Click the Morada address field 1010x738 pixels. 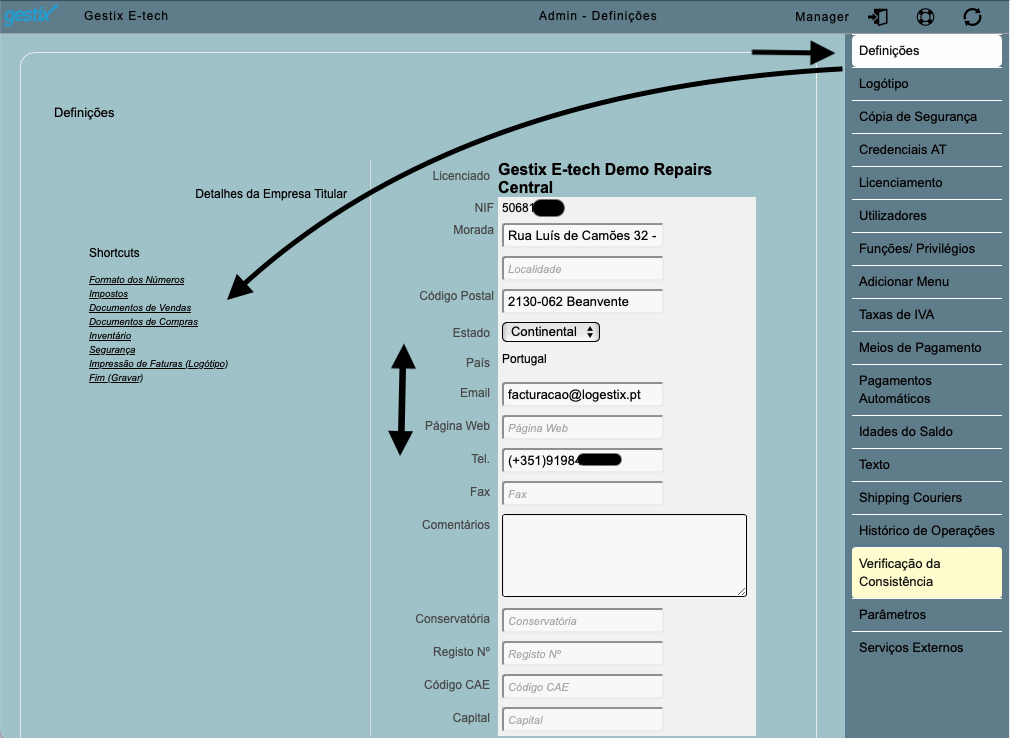tap(582, 236)
